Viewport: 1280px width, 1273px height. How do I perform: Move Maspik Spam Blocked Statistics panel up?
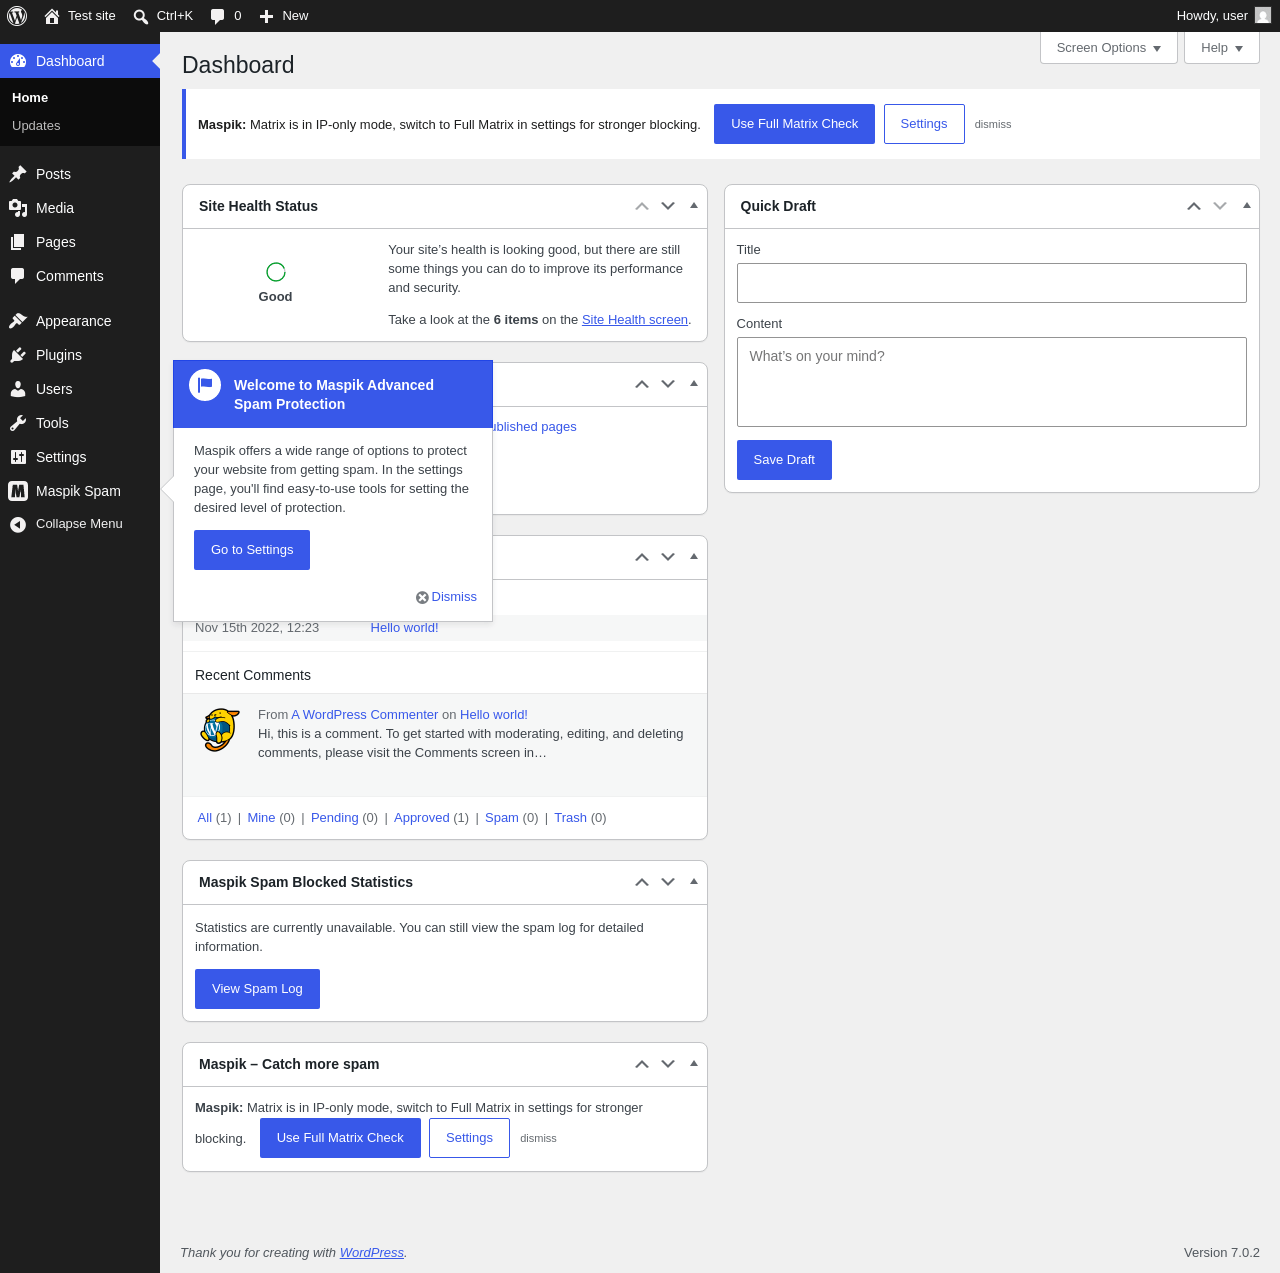(x=642, y=882)
